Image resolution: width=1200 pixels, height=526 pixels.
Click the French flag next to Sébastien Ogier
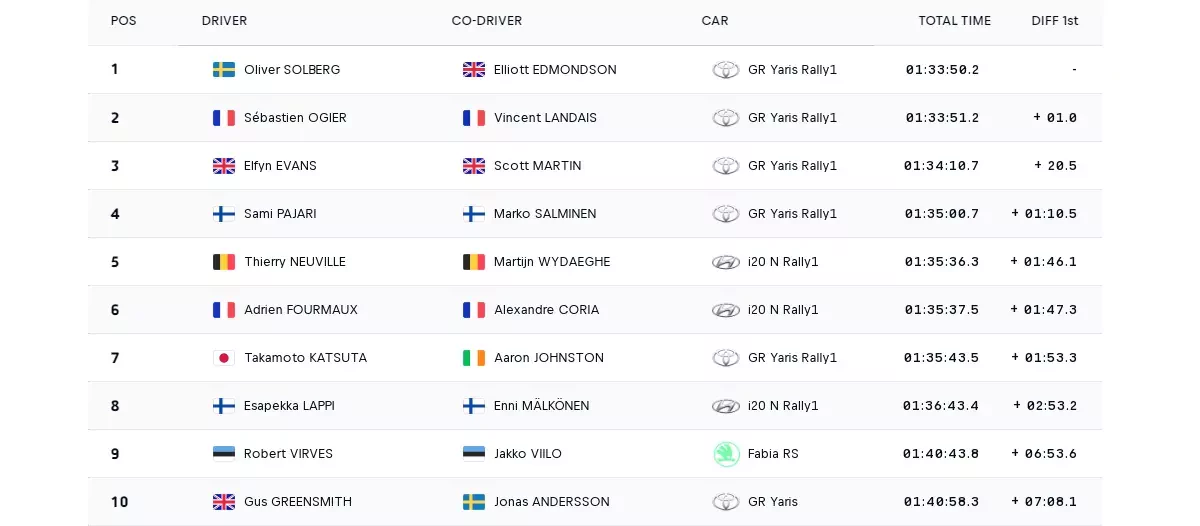click(224, 118)
